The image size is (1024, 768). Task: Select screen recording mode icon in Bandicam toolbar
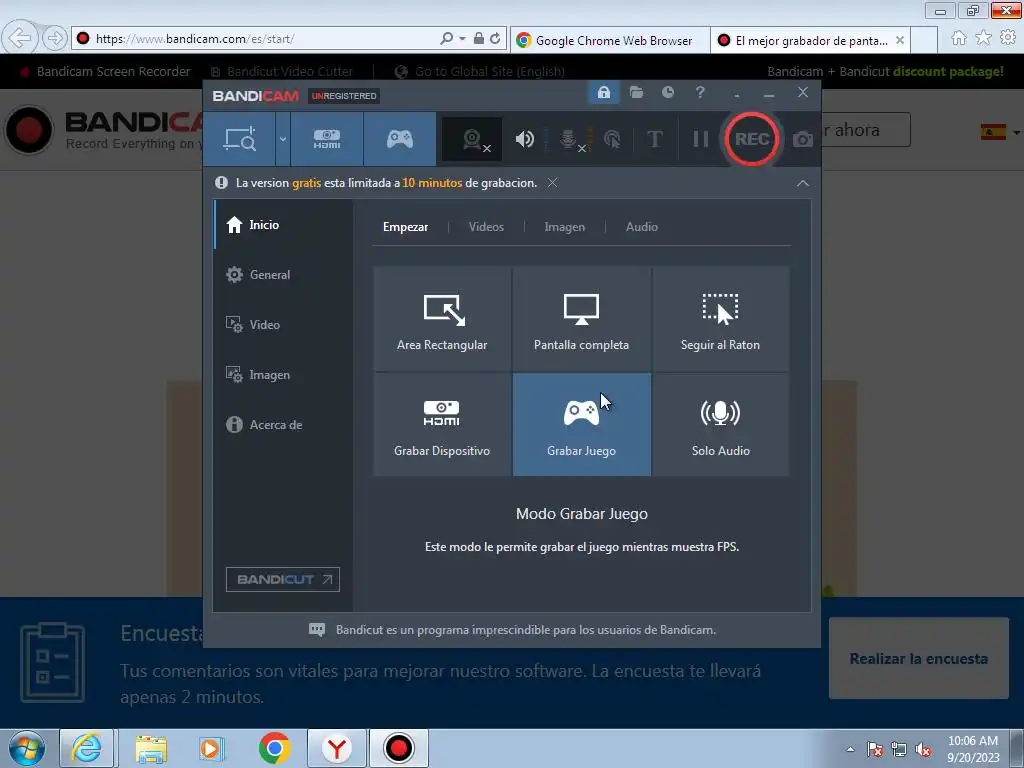(x=240, y=139)
